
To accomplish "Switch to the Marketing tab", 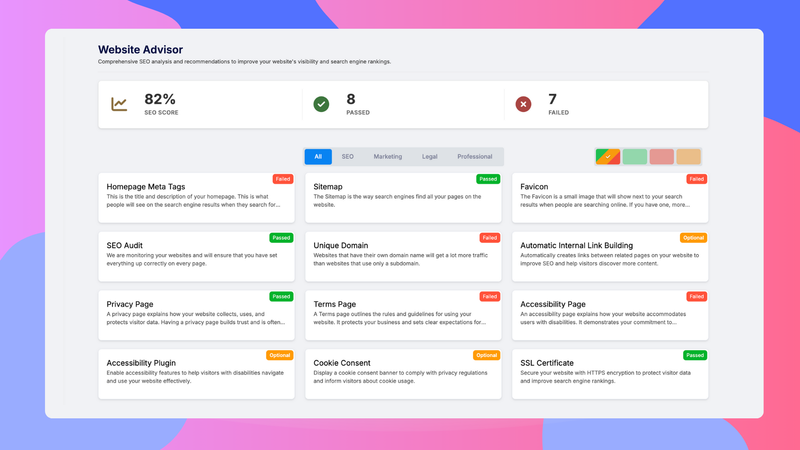I will [x=387, y=156].
